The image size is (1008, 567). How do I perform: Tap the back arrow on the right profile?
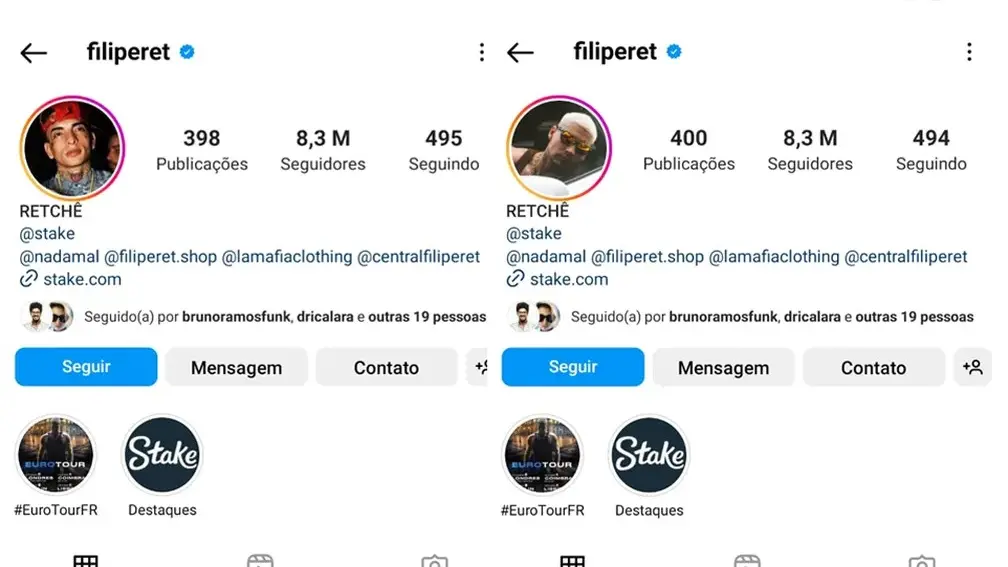(x=520, y=53)
